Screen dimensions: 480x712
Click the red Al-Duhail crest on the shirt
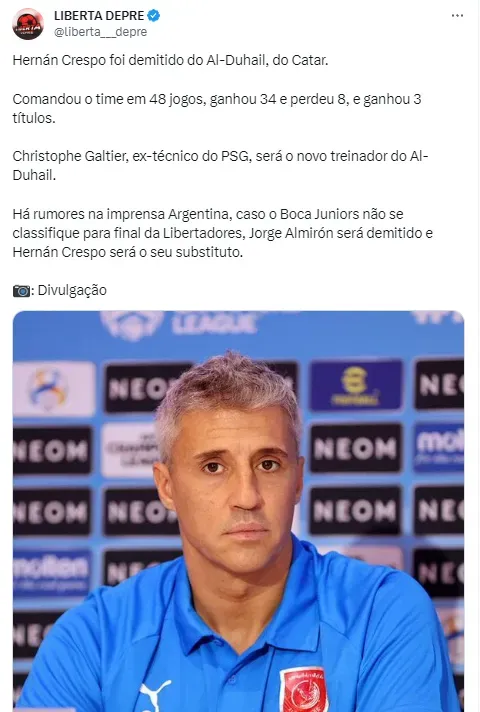tap(304, 690)
